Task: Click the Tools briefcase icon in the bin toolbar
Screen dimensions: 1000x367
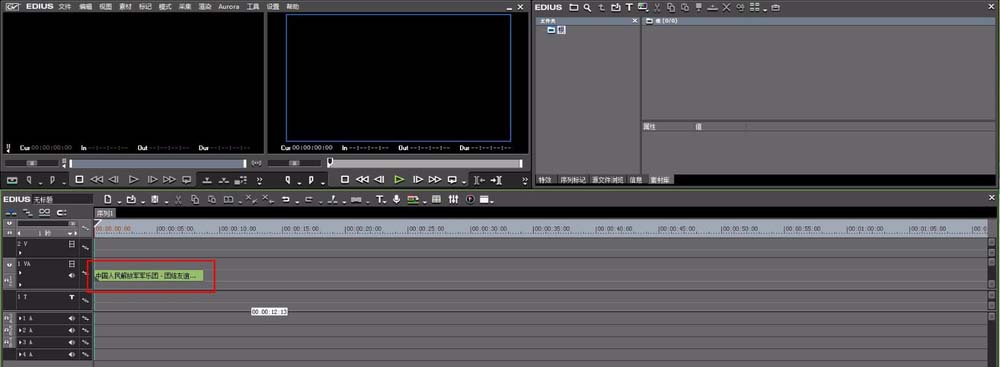Action: [776, 8]
